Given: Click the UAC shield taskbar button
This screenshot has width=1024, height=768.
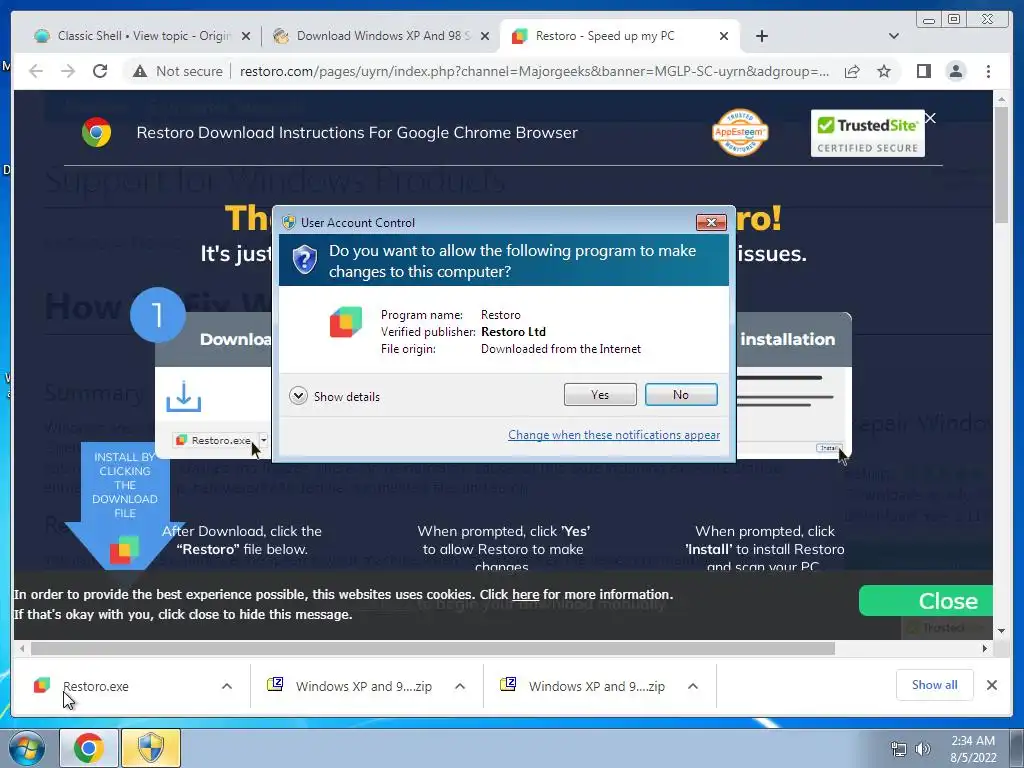Looking at the screenshot, I should coord(150,748).
